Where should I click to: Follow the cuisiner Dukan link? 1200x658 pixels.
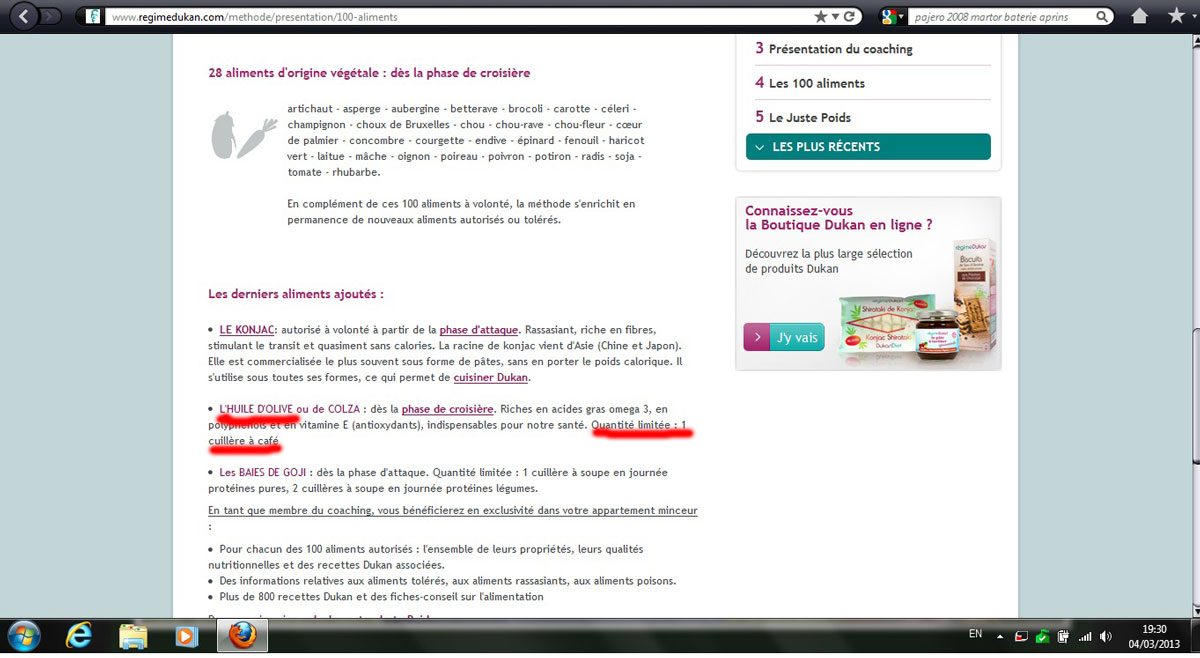point(490,378)
